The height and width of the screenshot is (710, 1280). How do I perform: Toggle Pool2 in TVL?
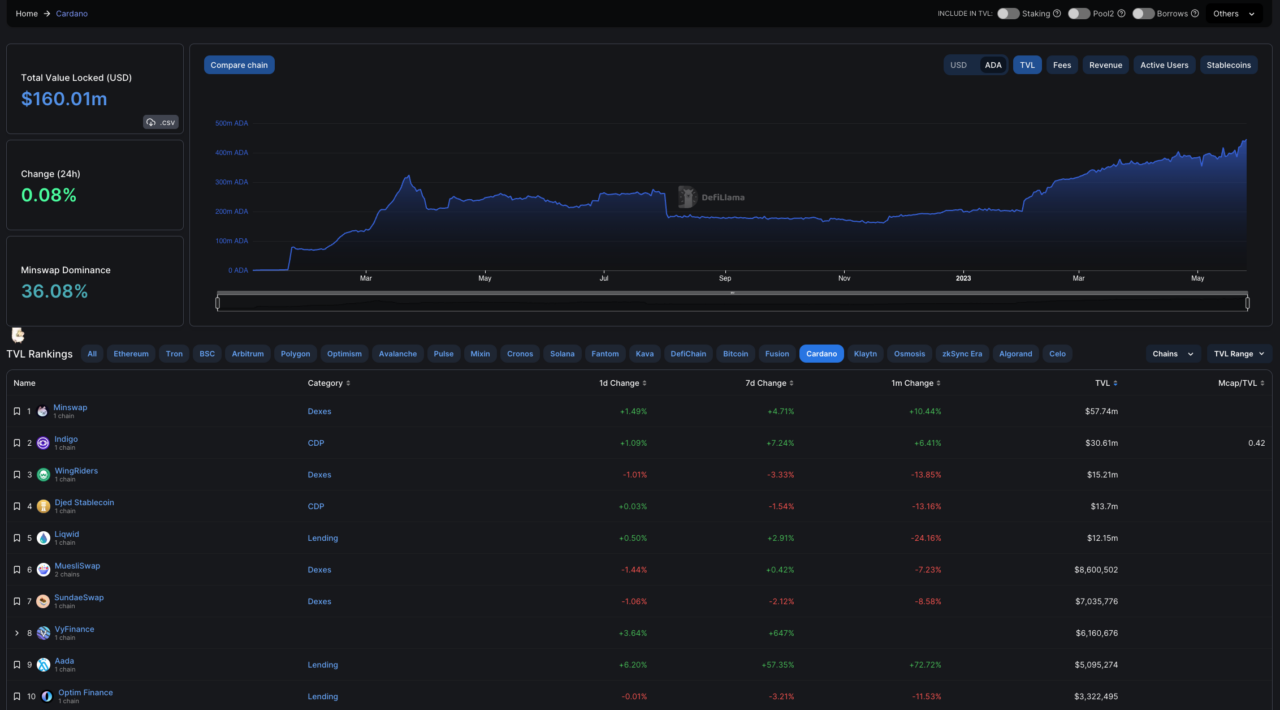coord(1079,14)
